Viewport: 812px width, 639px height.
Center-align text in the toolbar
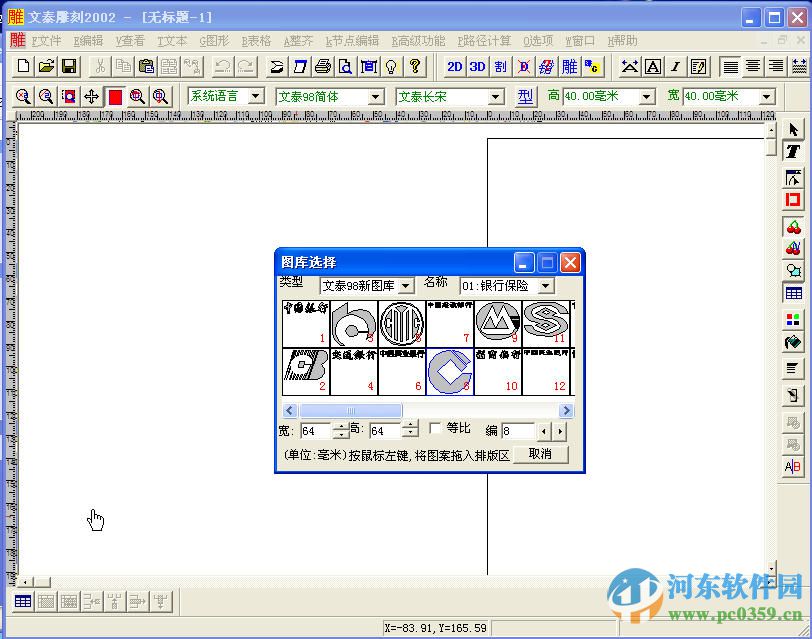(x=753, y=66)
